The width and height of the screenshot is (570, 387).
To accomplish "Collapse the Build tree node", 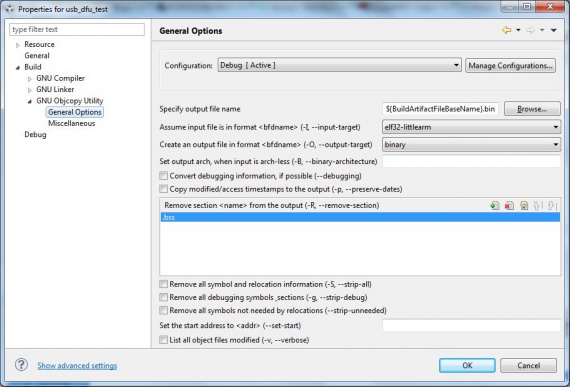I will (x=17, y=68).
